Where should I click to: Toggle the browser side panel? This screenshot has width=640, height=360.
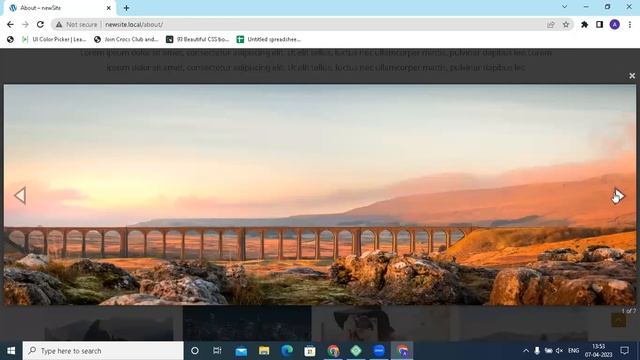(599, 24)
